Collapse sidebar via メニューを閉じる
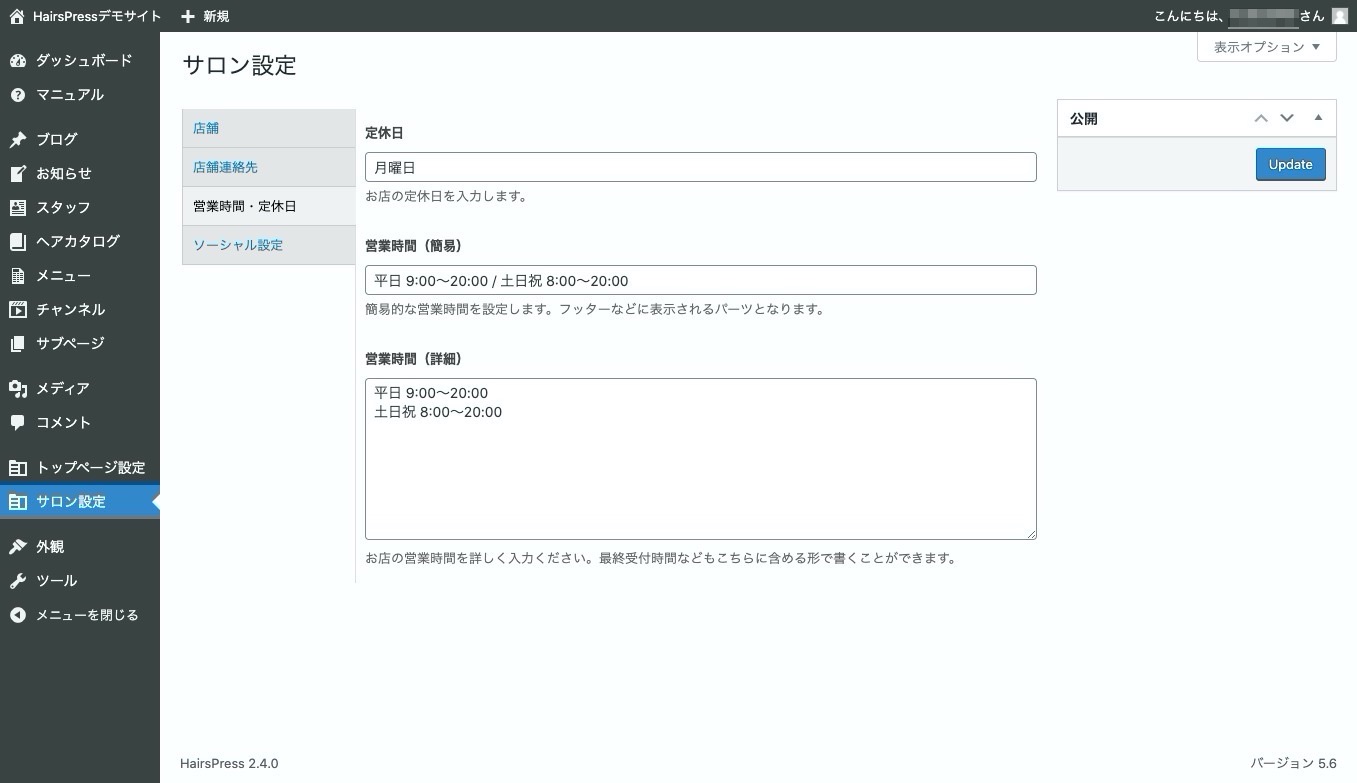Viewport: 1357px width, 783px height. coord(86,615)
